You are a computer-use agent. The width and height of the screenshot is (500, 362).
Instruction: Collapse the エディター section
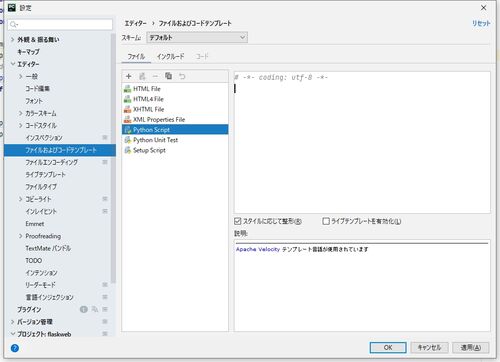(12, 64)
